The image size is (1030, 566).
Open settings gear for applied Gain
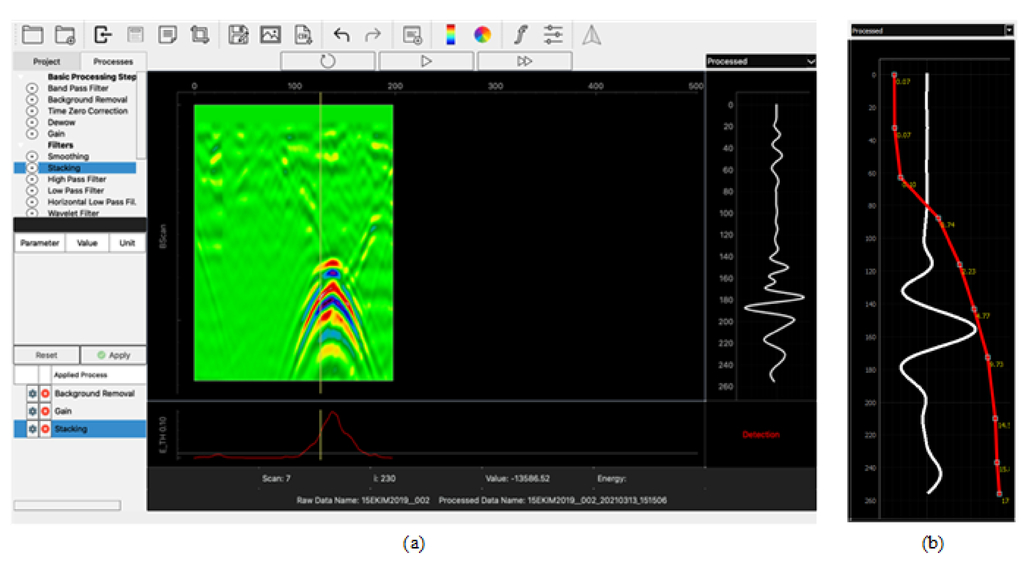coord(32,411)
